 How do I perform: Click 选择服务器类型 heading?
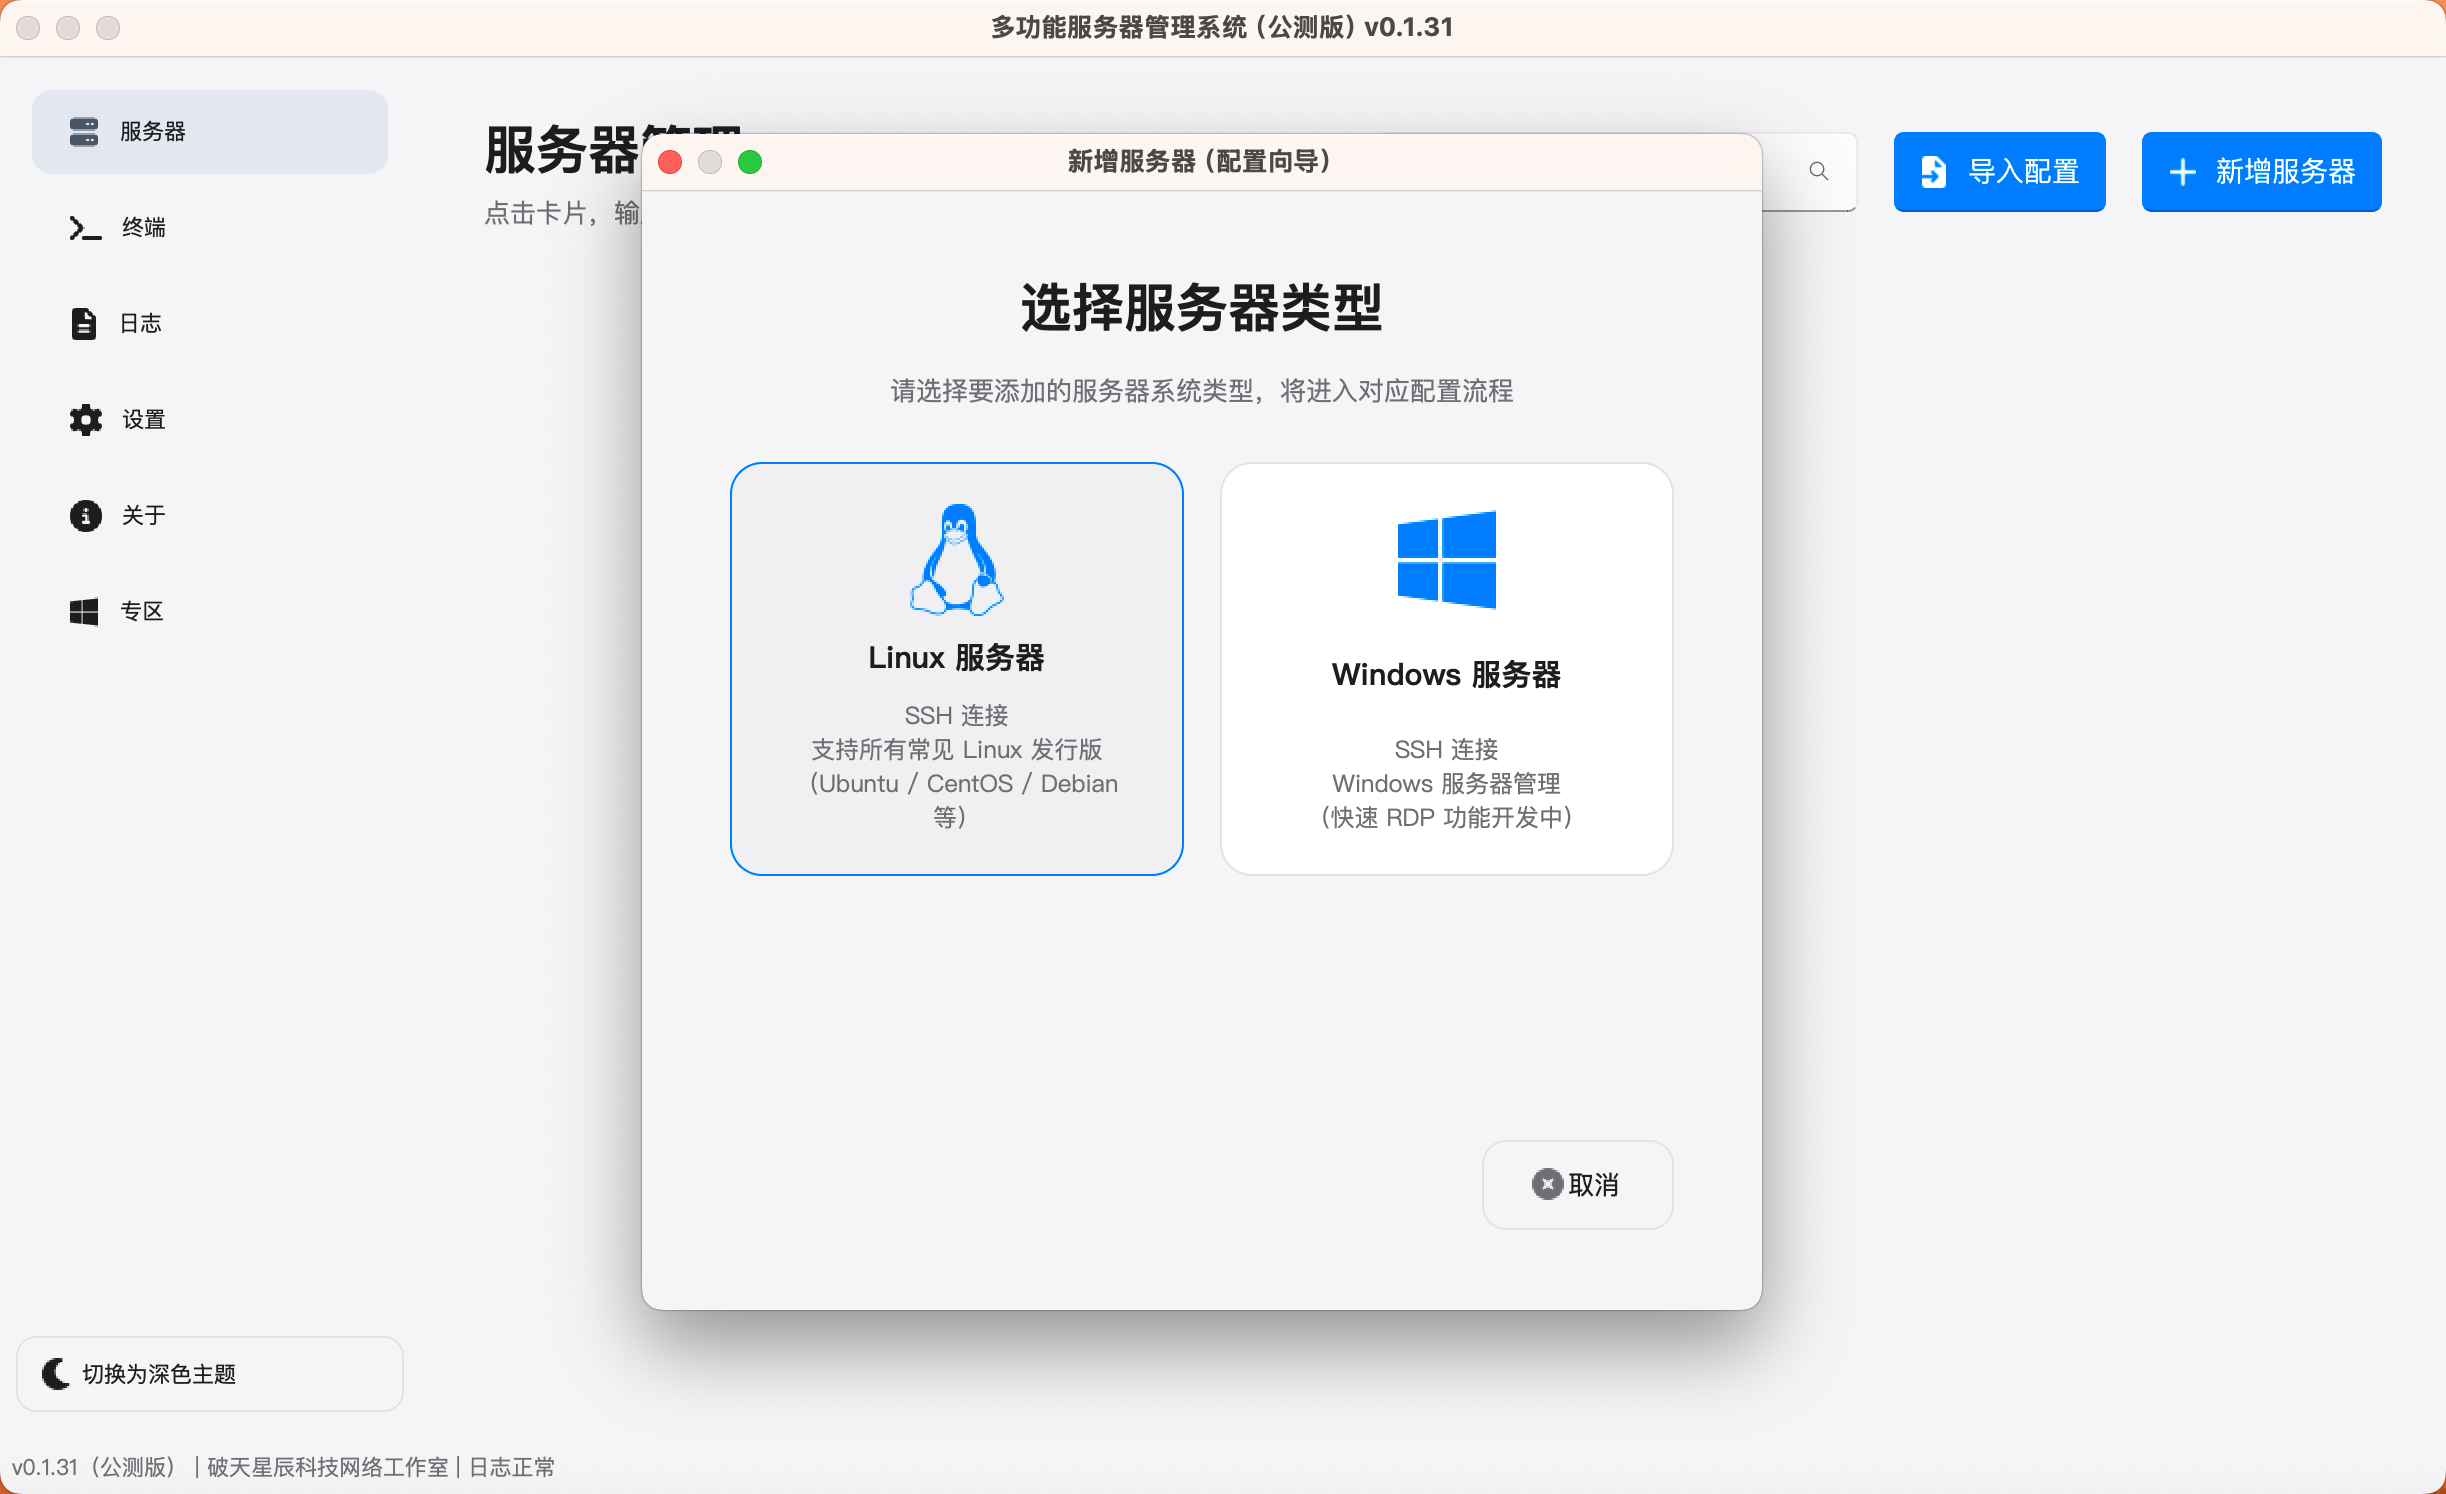tap(1201, 307)
